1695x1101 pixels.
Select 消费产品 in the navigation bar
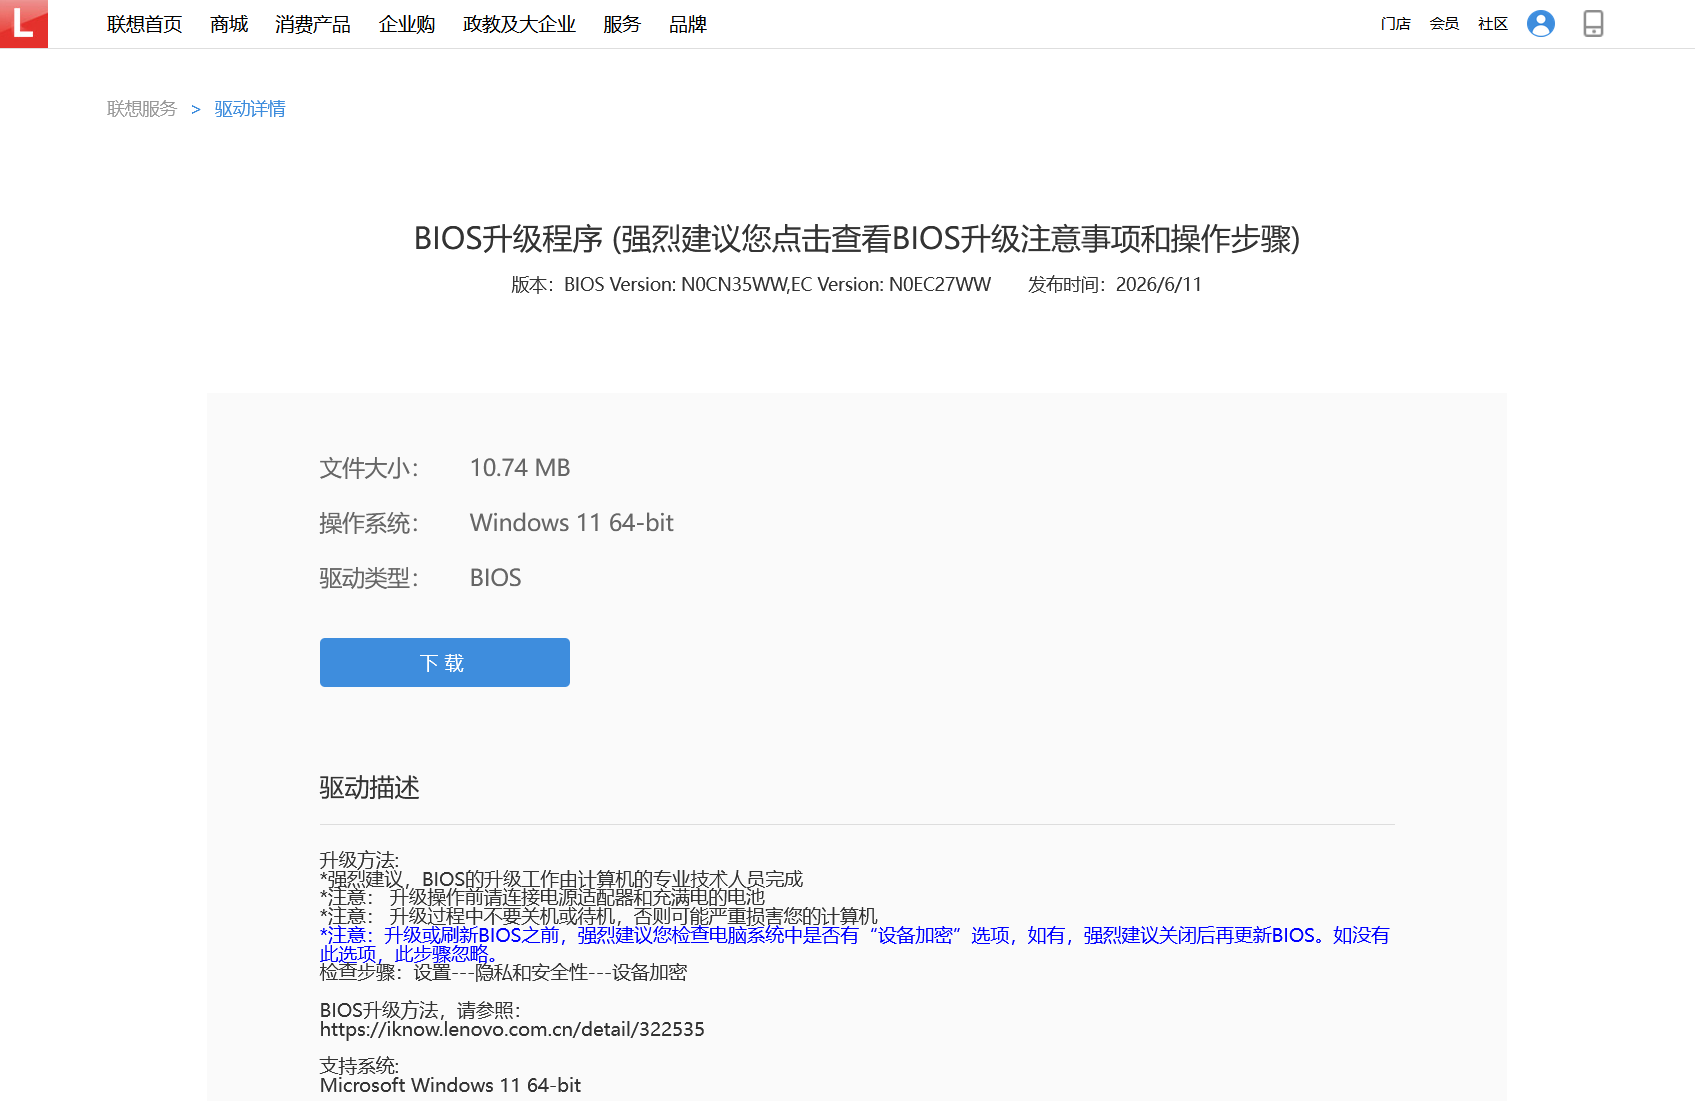313,24
